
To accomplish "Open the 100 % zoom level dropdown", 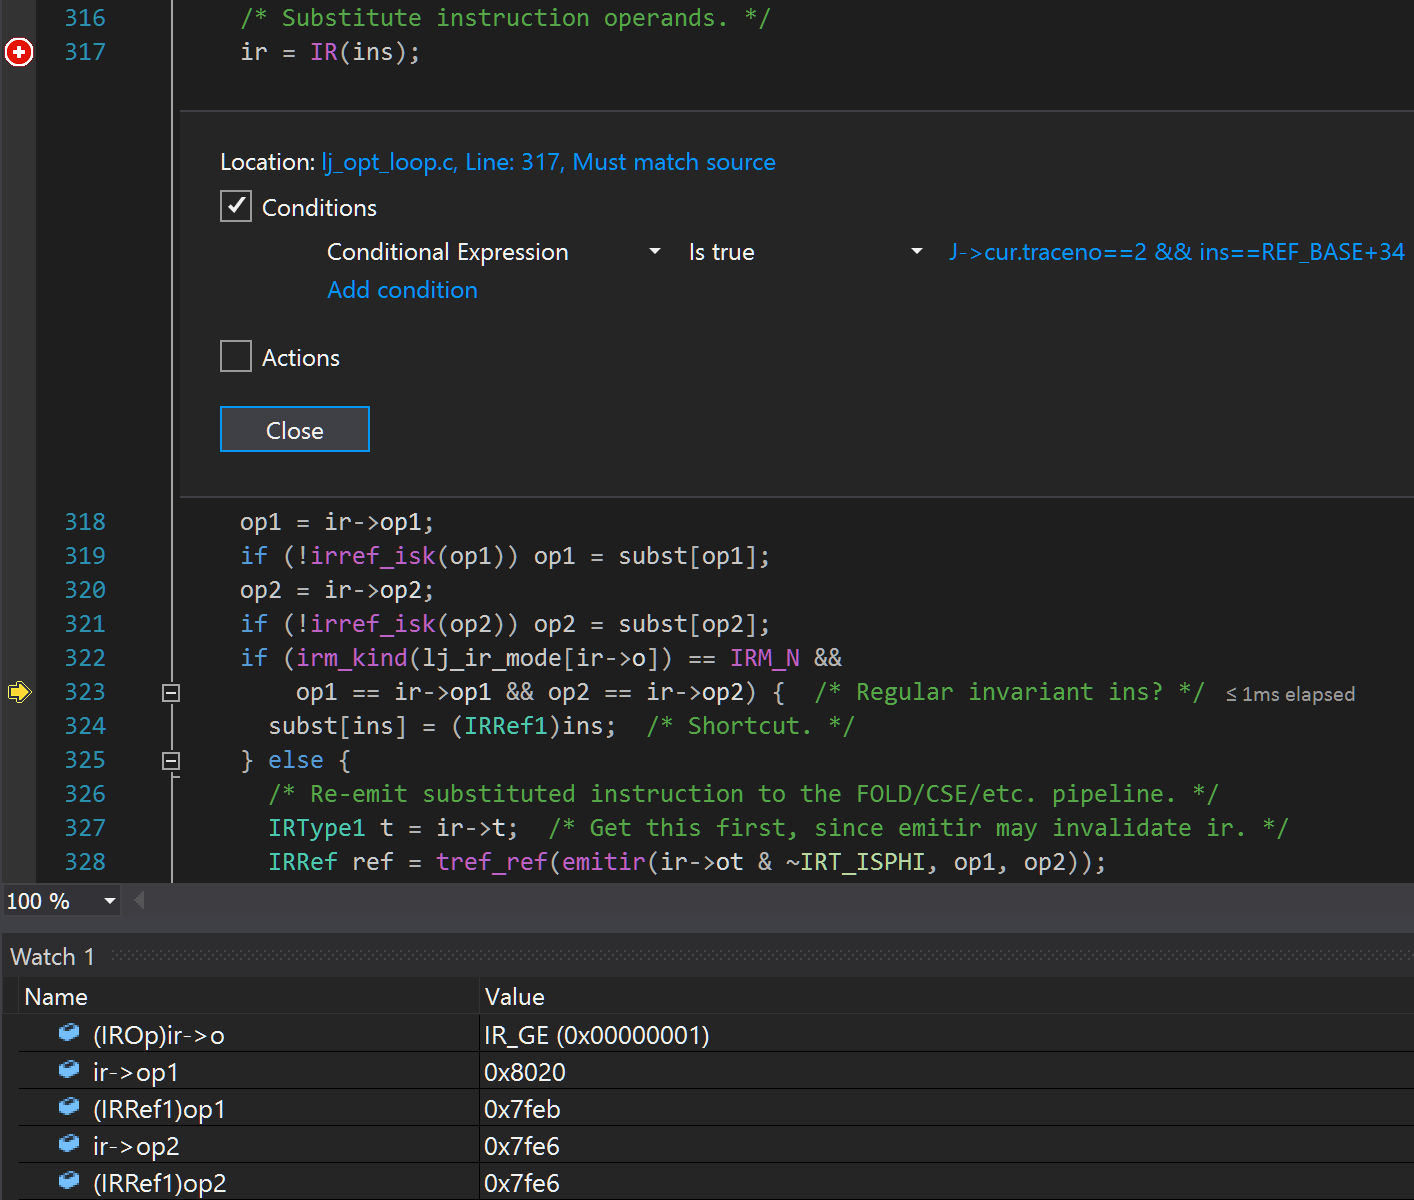I will (109, 902).
